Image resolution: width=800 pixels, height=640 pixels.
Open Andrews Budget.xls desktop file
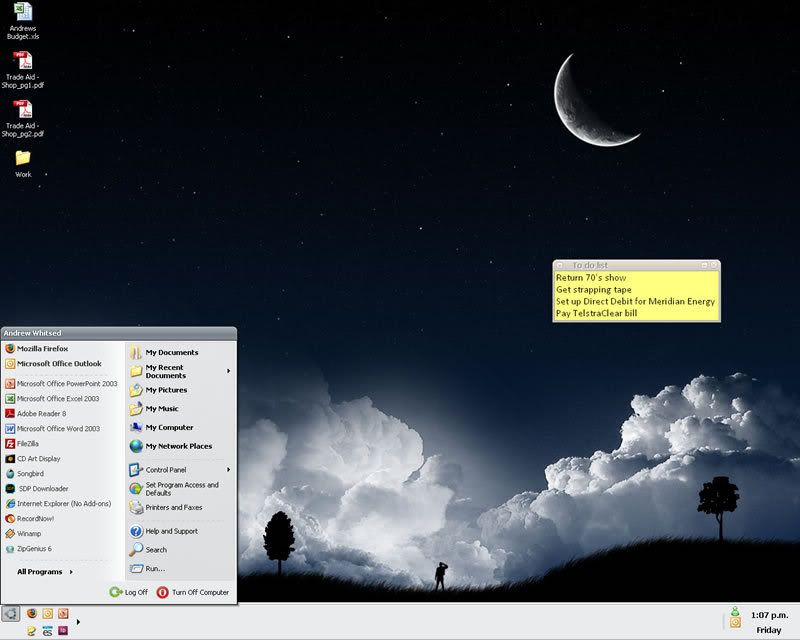[x=23, y=21]
